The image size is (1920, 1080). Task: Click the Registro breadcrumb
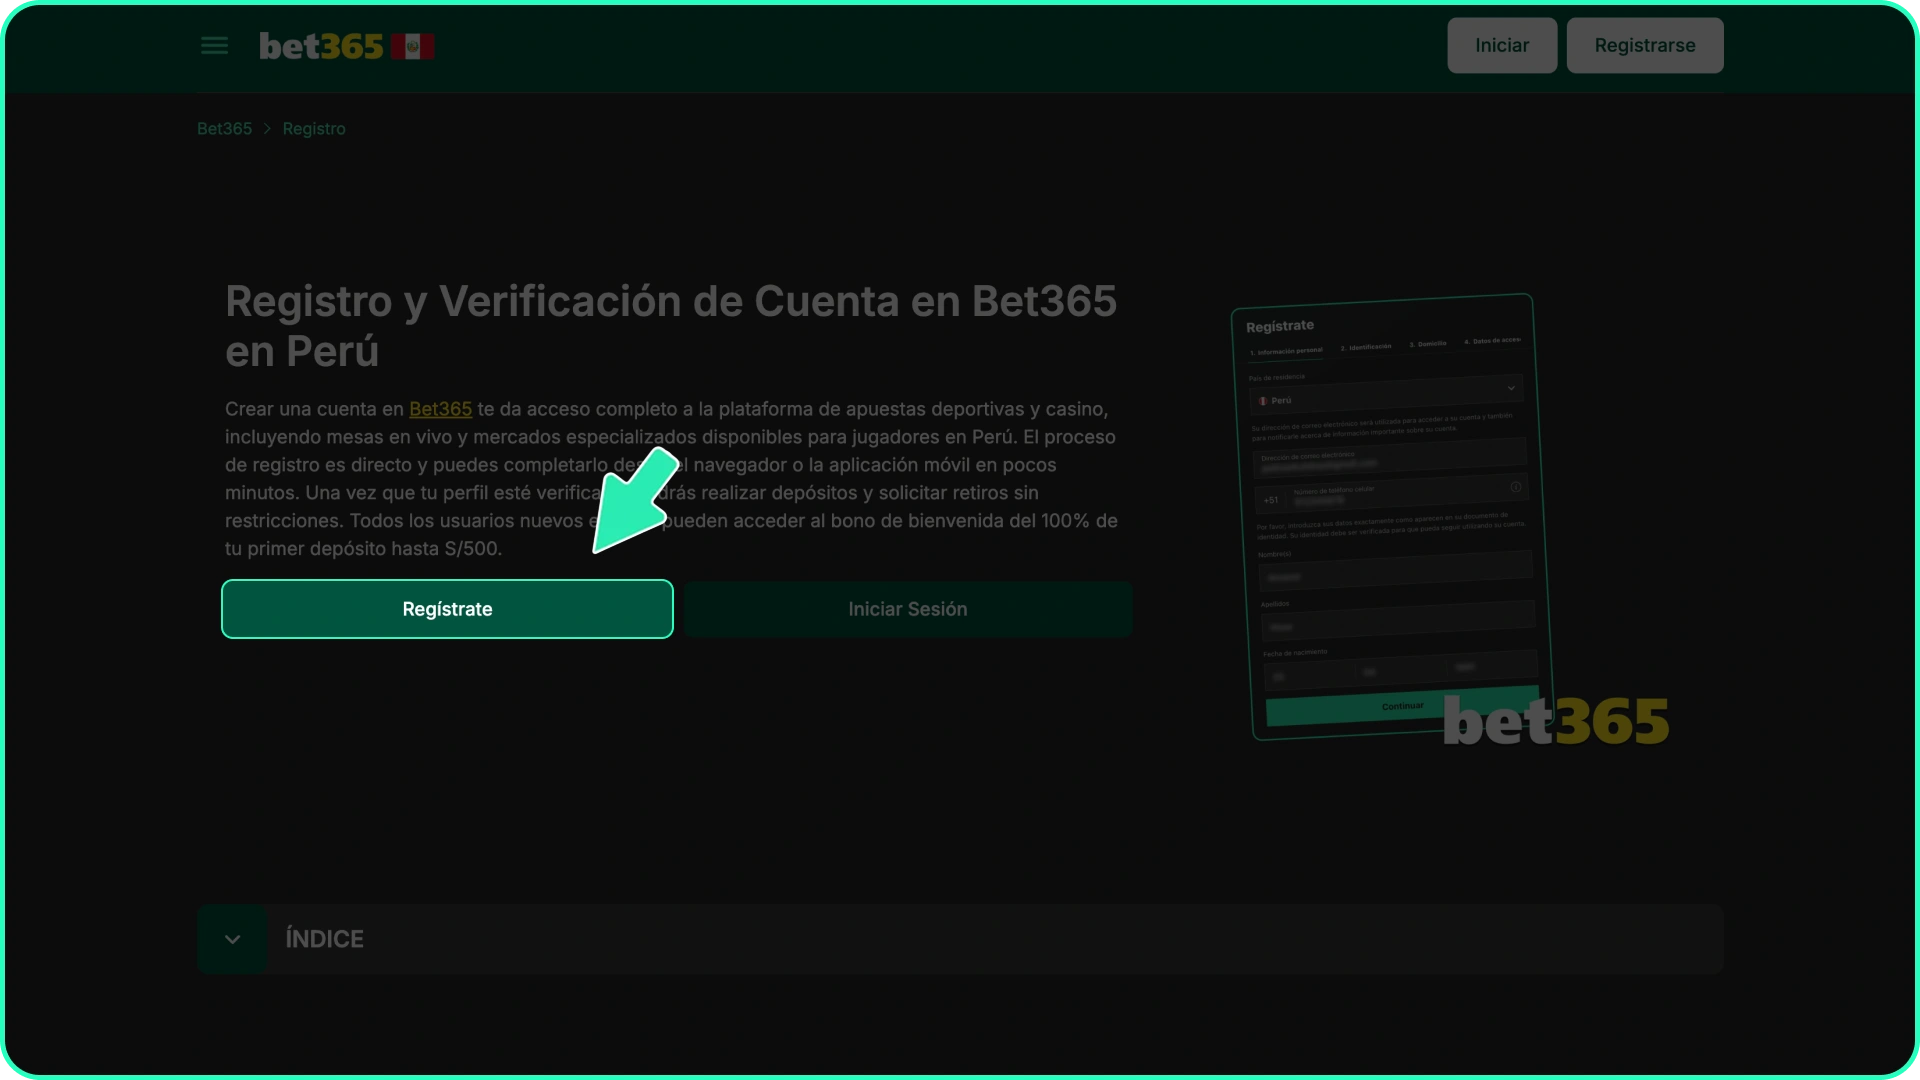pyautogui.click(x=314, y=129)
